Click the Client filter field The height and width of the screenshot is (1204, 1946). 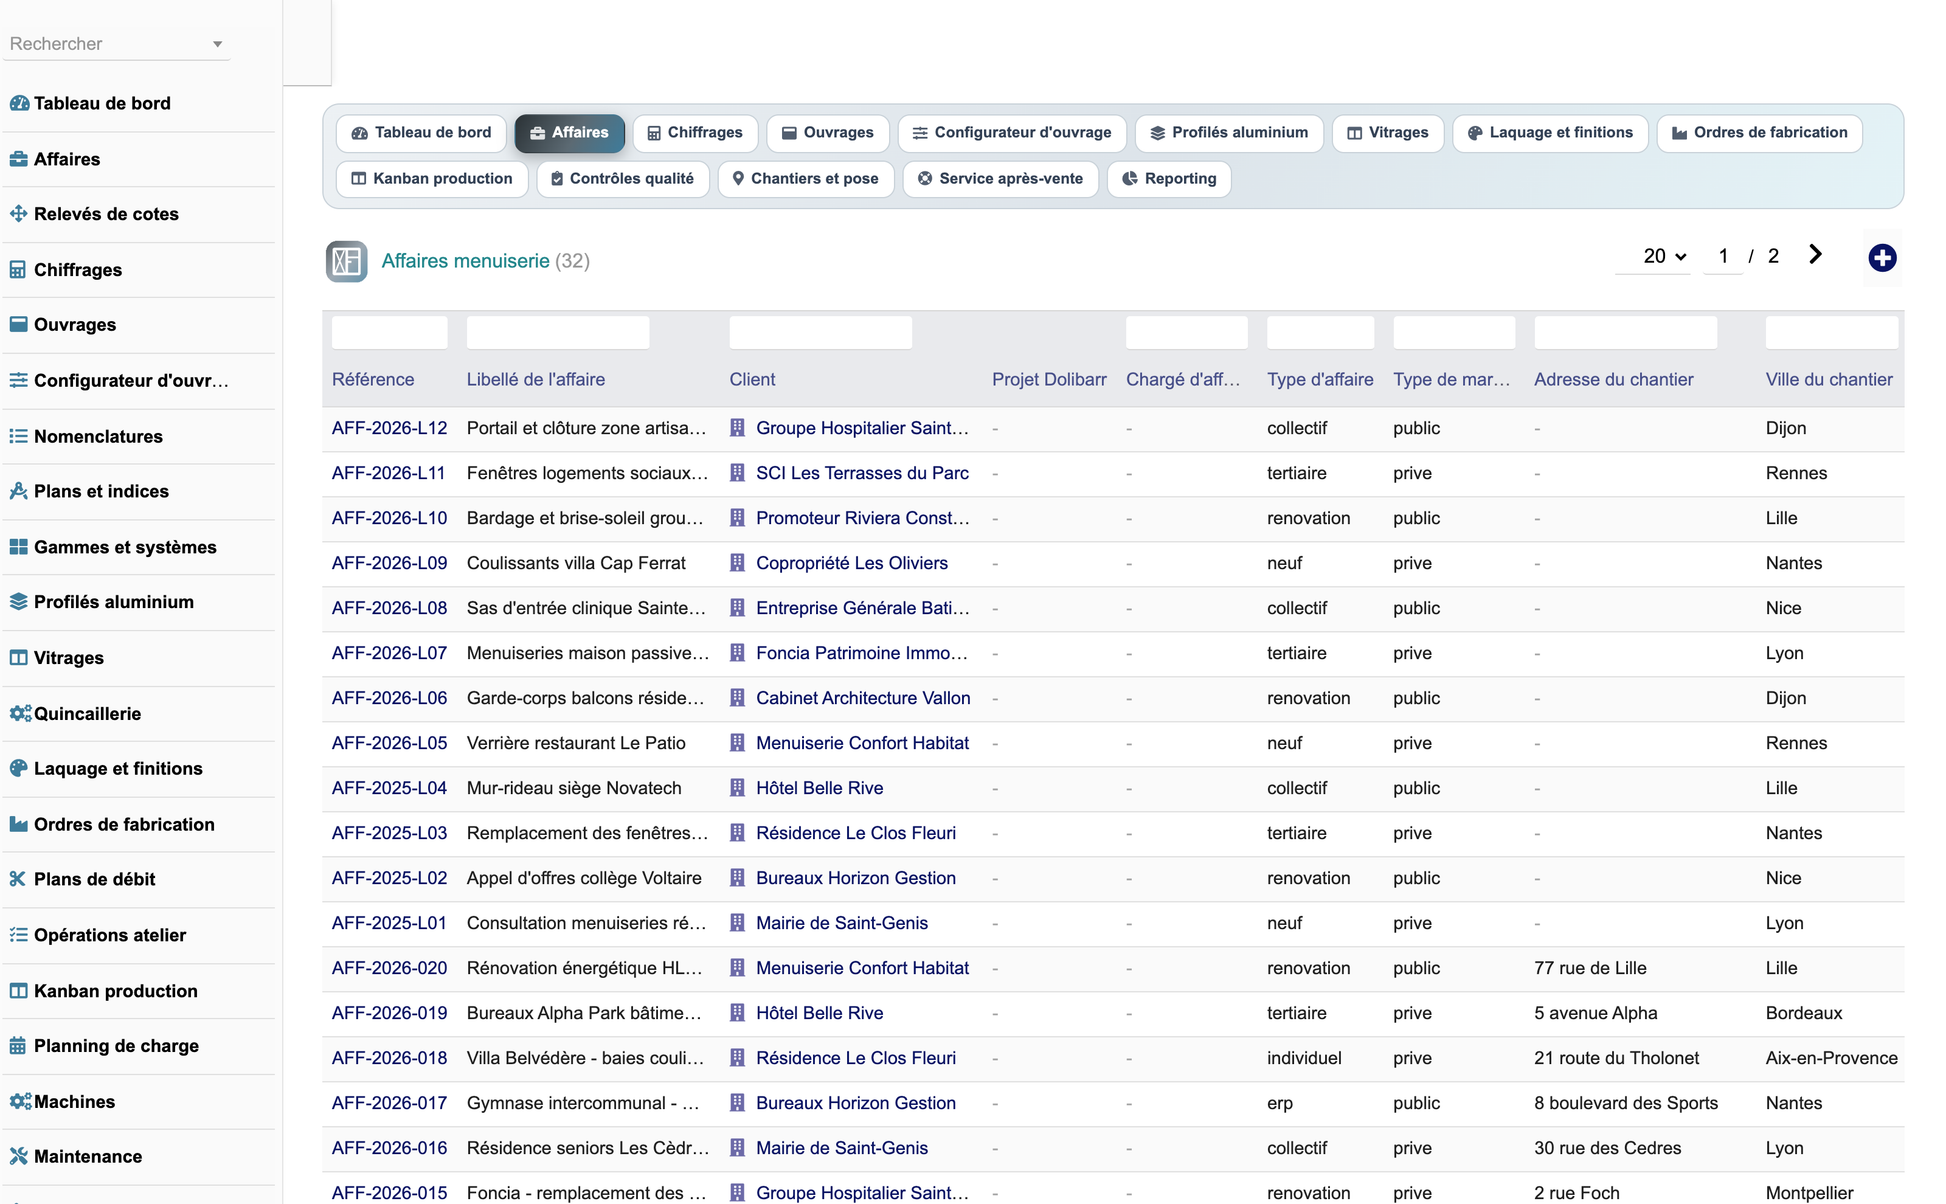point(820,332)
